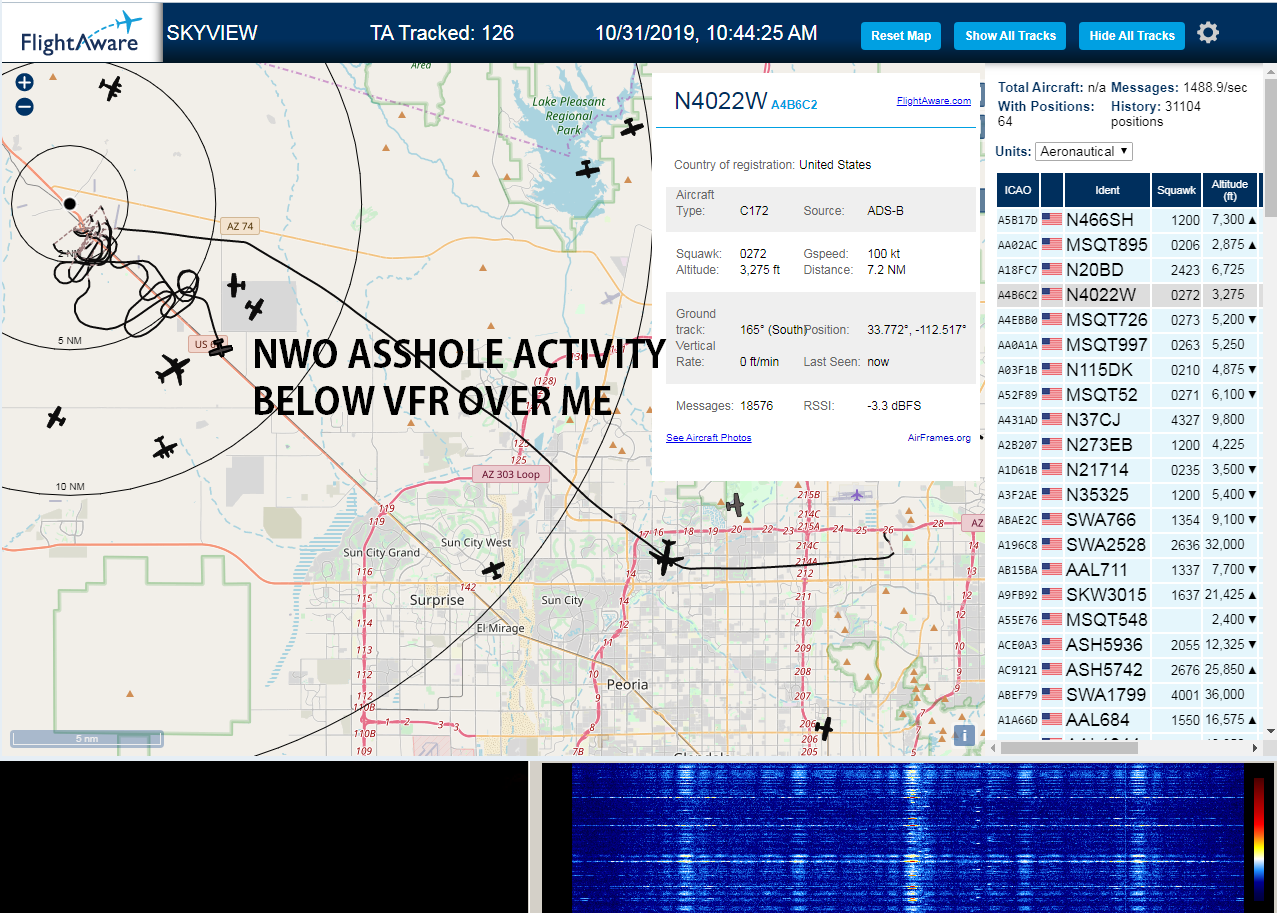Open the See Aircraft Photos link
The height and width of the screenshot is (913, 1277).
pyautogui.click(x=708, y=437)
